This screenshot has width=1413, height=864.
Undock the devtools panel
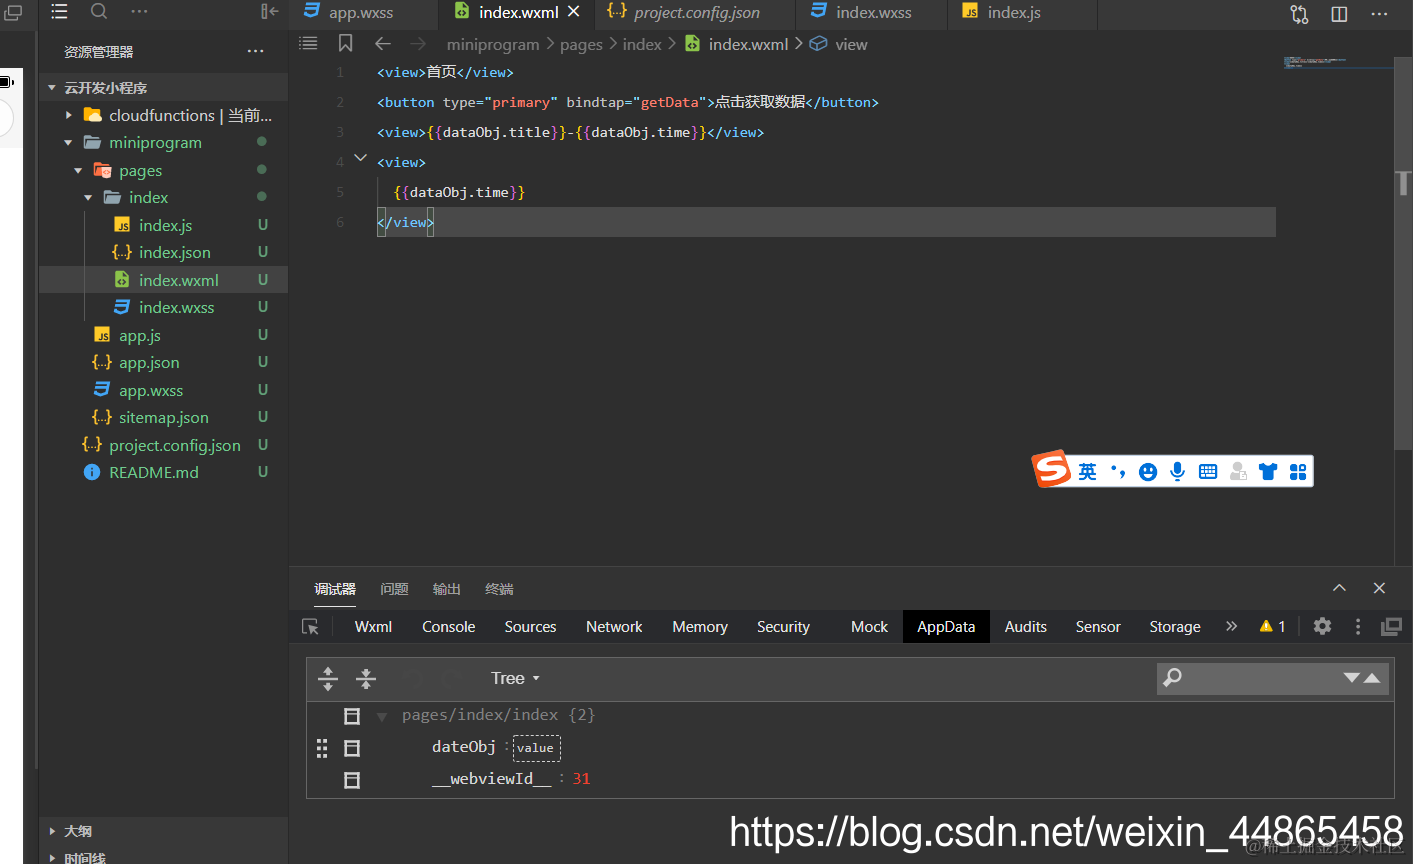click(x=1391, y=627)
